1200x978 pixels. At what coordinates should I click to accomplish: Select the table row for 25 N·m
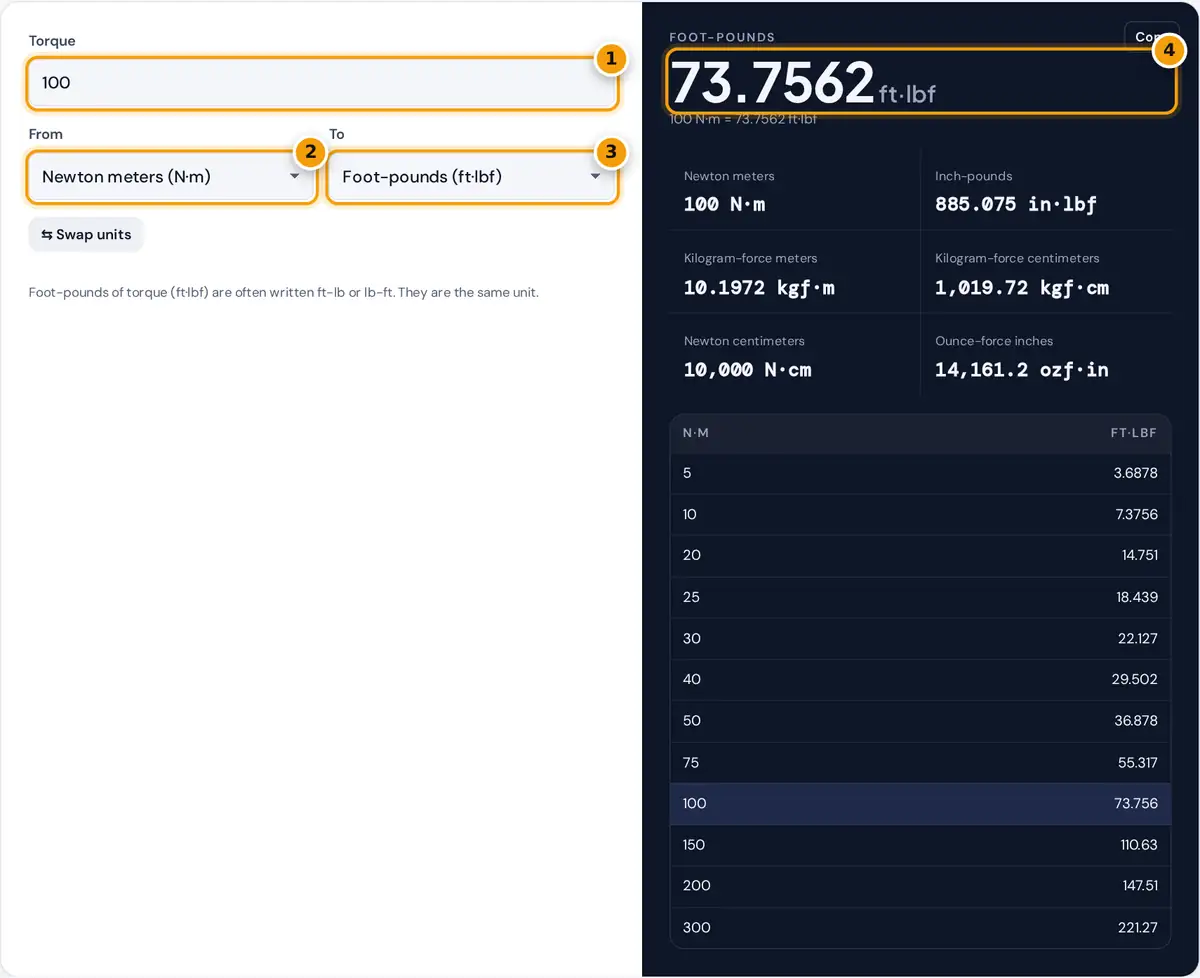(x=920, y=597)
